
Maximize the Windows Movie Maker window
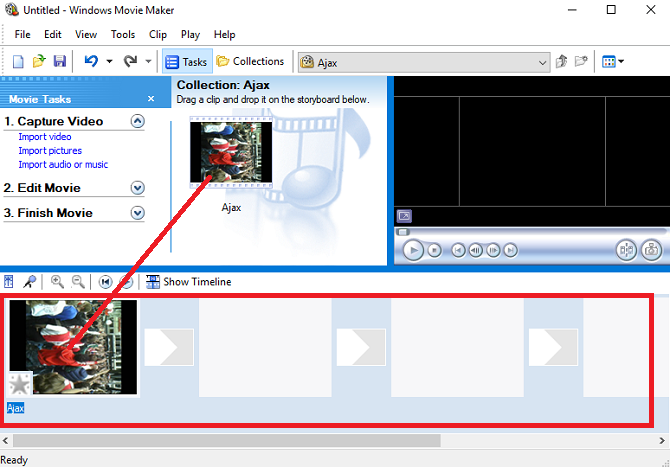(611, 9)
